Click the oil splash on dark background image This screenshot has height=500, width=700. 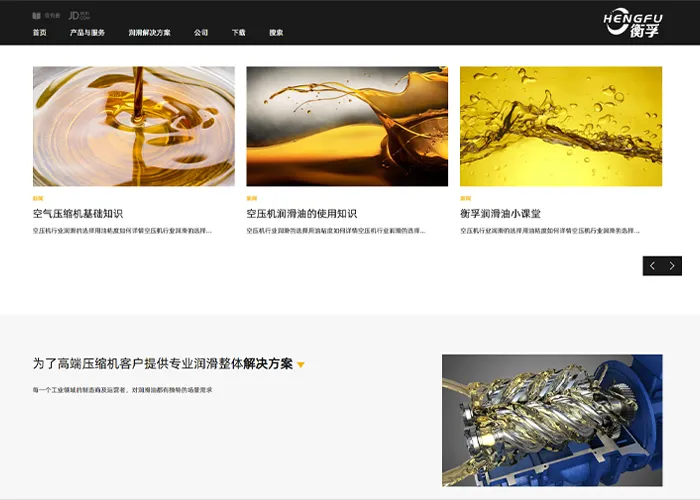tap(347, 126)
